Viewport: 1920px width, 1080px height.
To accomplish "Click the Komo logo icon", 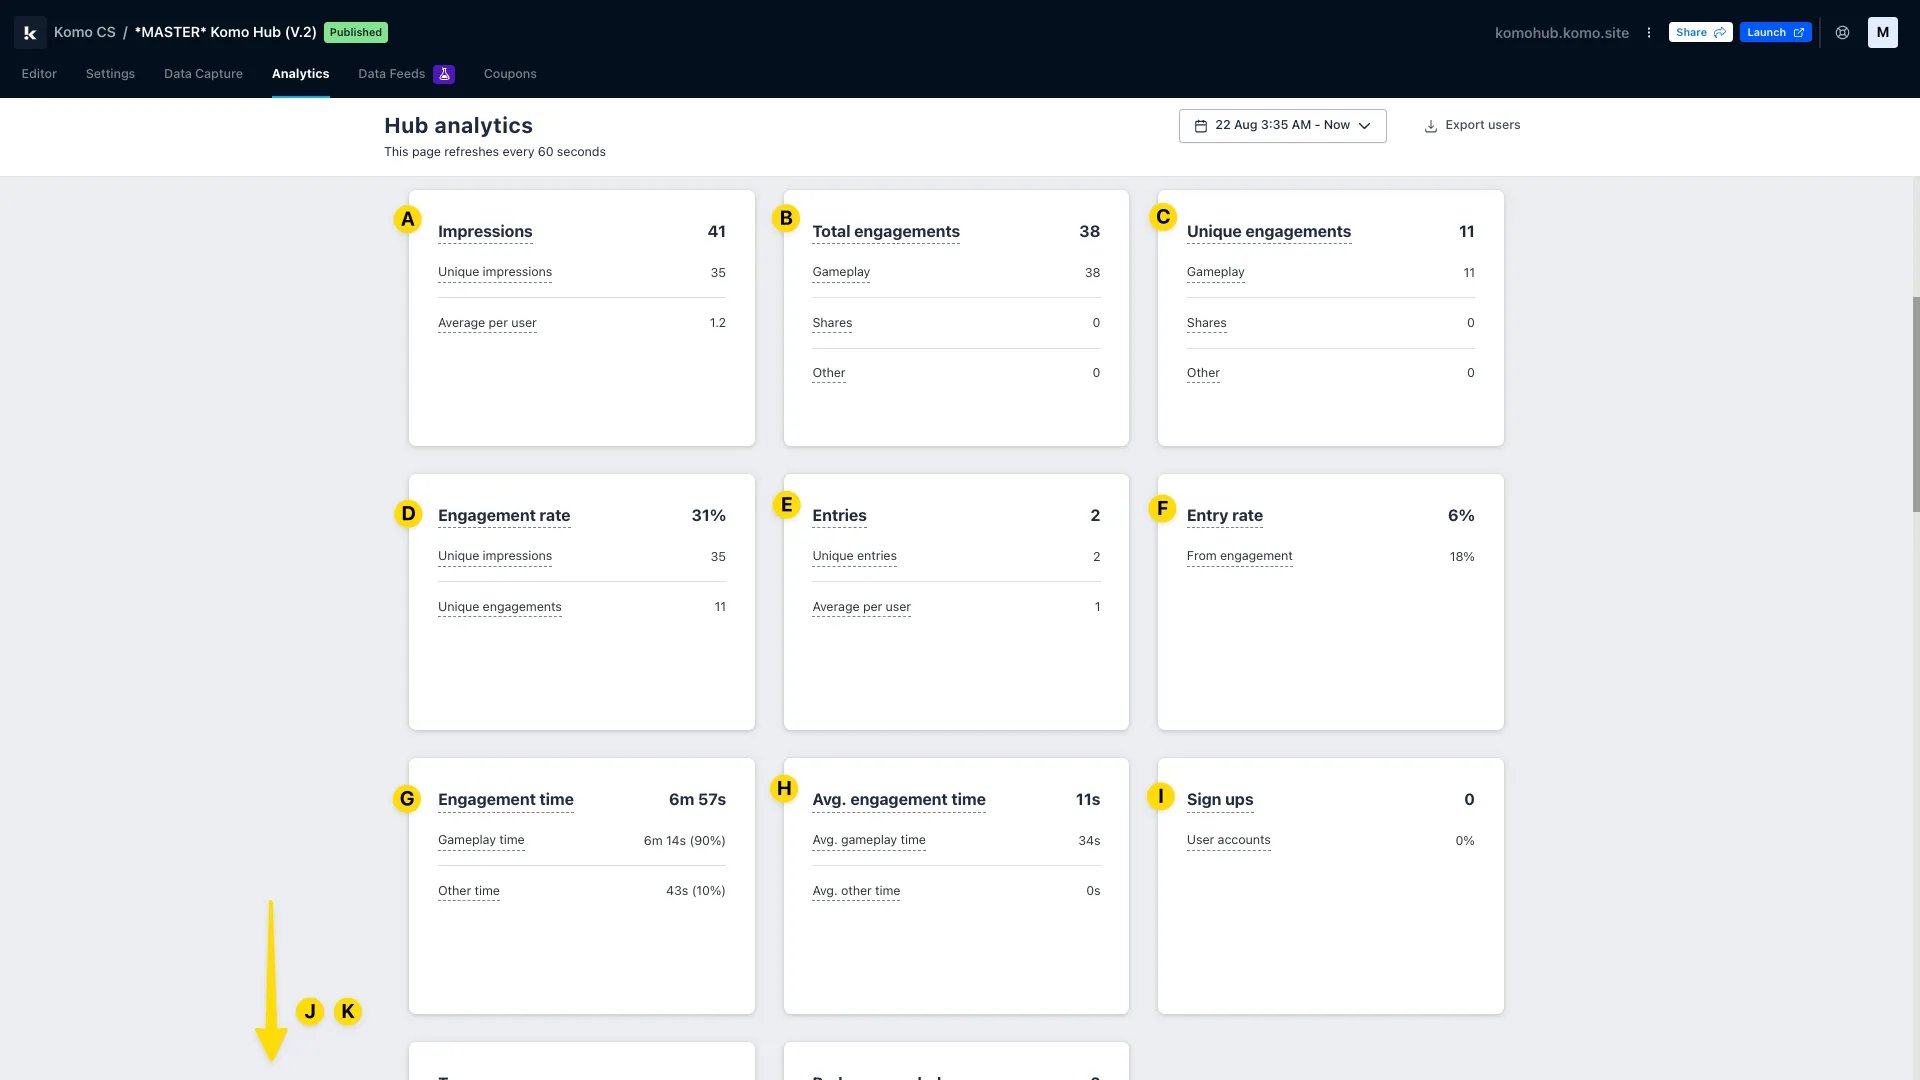I will coord(30,32).
